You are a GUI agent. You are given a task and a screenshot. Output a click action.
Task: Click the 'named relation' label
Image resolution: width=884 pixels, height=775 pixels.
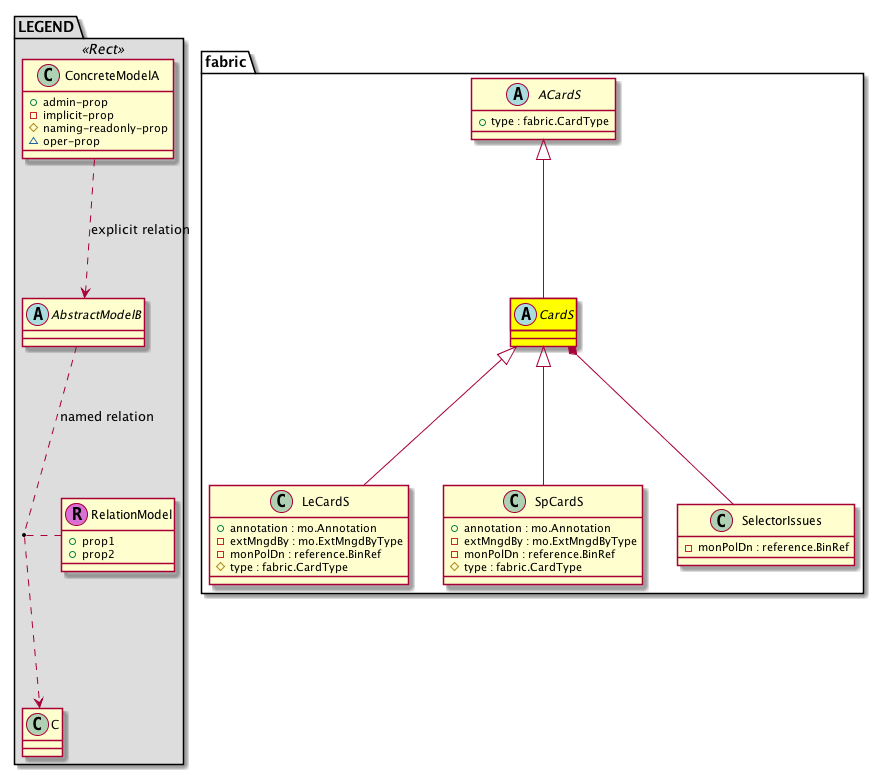click(x=107, y=417)
